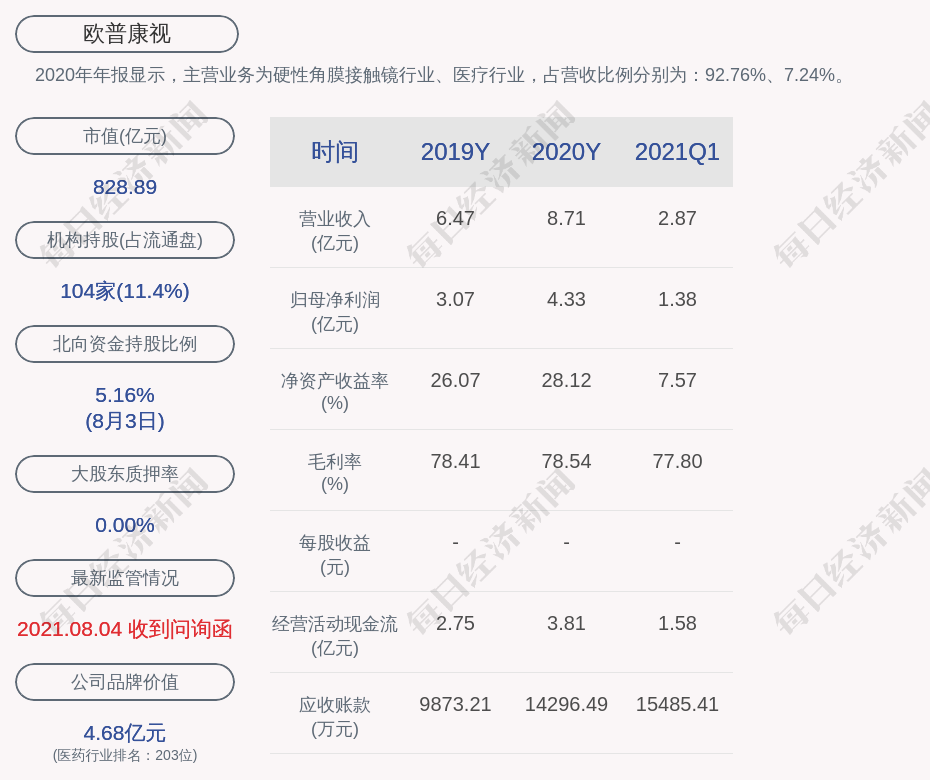
Task: Click the 2019Y column header
Action: 455,152
